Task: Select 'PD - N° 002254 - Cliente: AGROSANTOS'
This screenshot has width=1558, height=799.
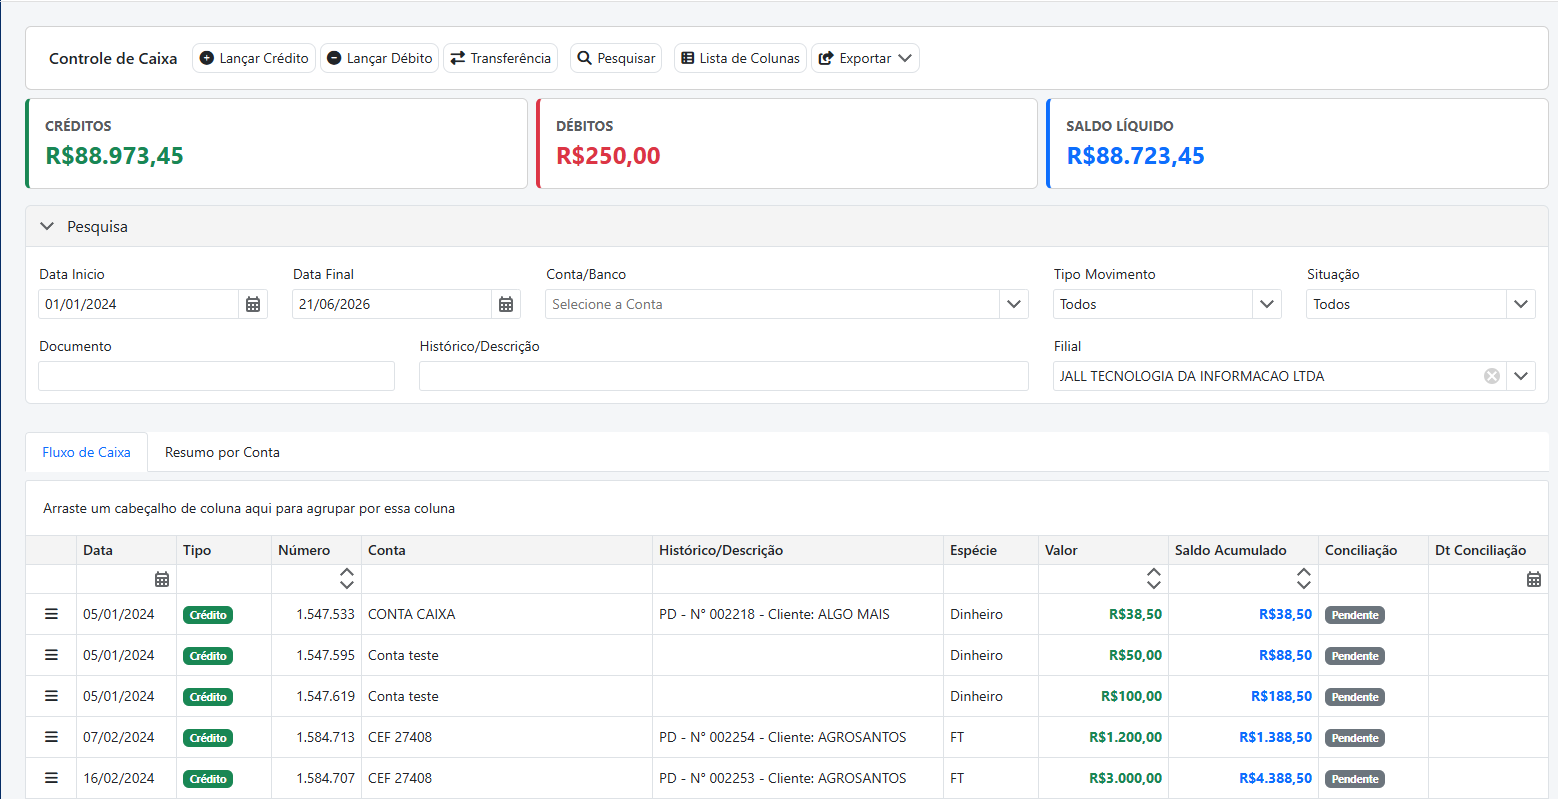Action: (x=783, y=737)
